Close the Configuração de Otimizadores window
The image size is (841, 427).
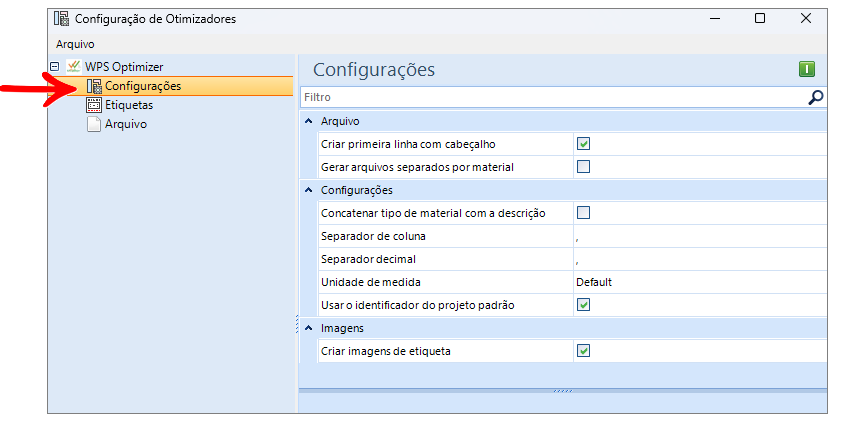pos(806,18)
